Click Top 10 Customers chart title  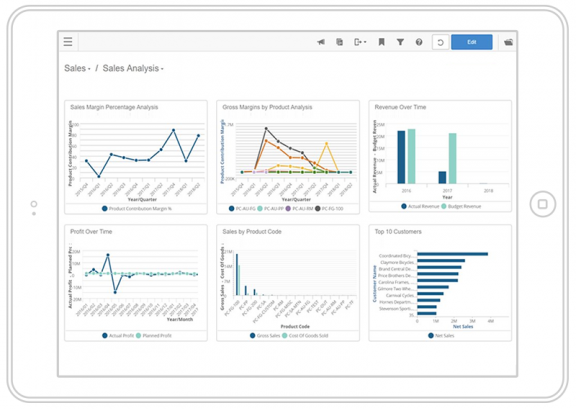[398, 232]
